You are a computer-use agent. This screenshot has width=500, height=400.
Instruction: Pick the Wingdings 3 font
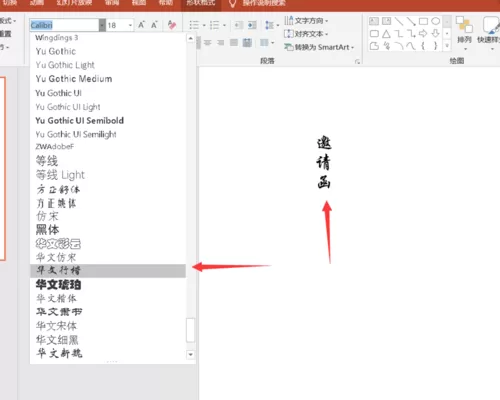click(108, 38)
